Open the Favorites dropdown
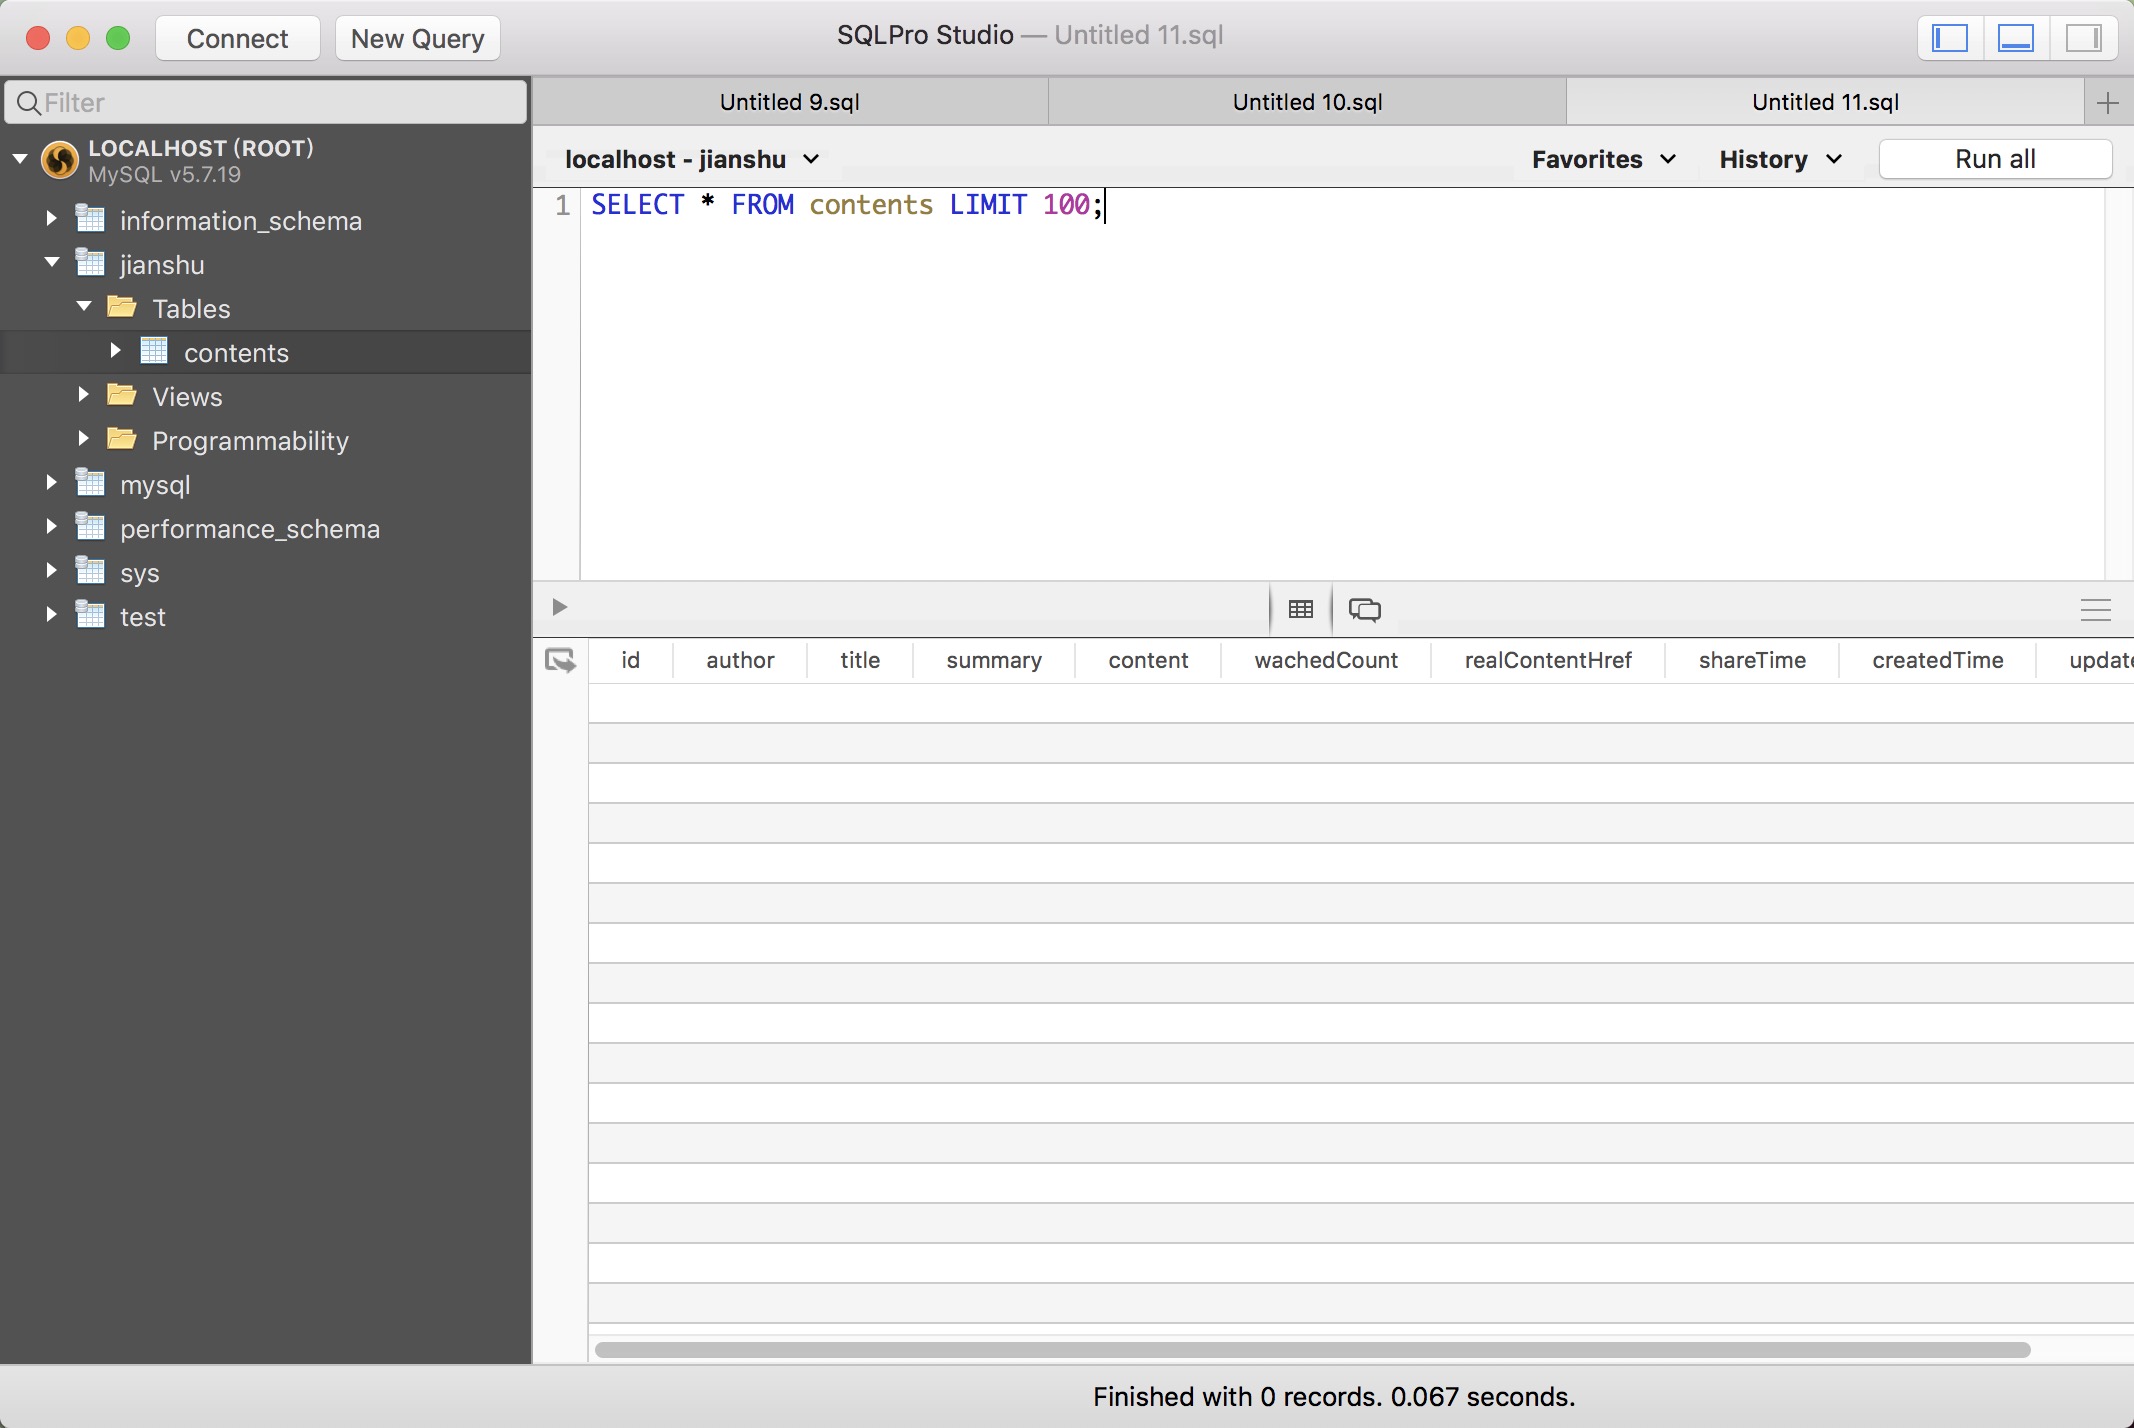The height and width of the screenshot is (1428, 2134). (x=1603, y=160)
